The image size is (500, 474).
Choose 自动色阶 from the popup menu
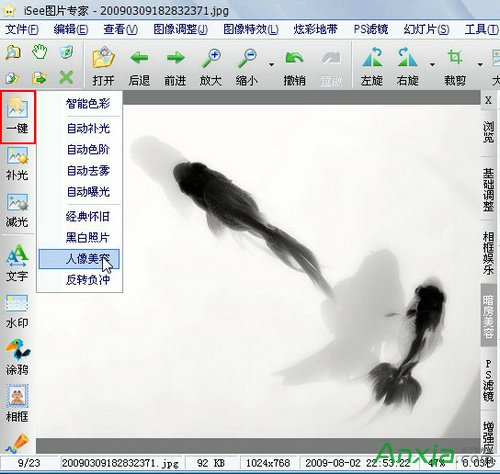pyautogui.click(x=79, y=149)
